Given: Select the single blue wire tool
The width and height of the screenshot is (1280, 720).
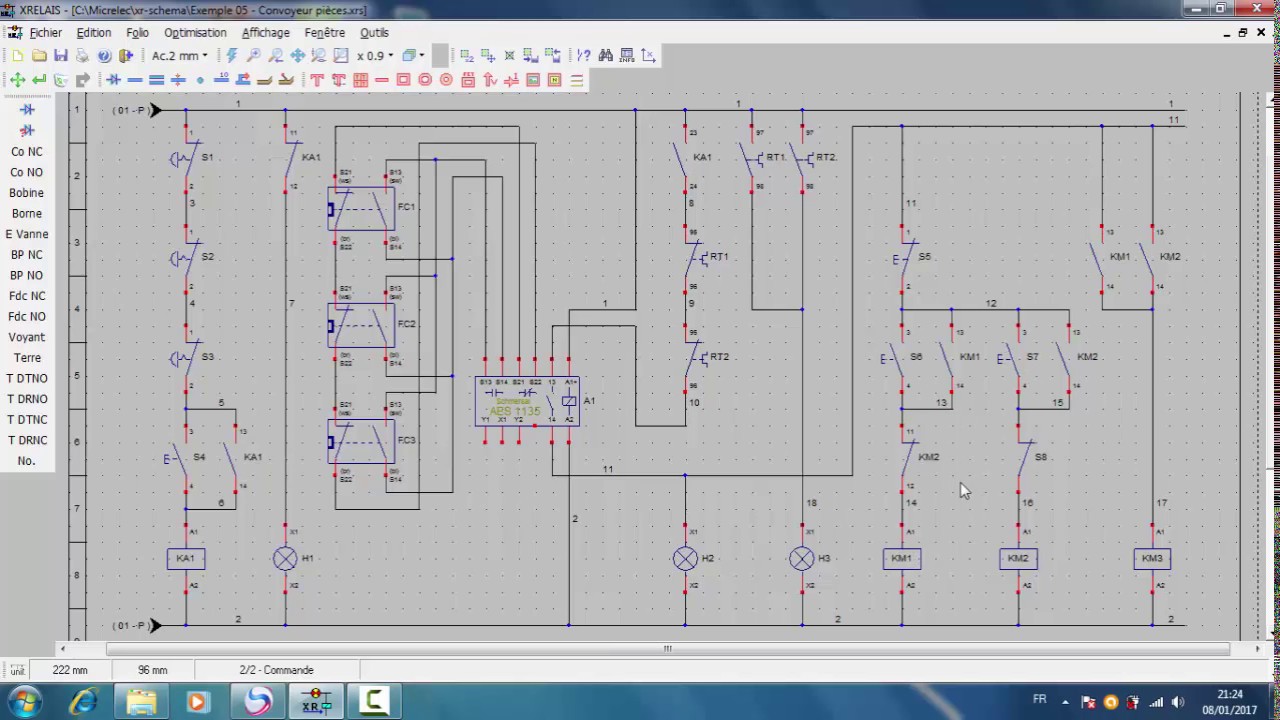Looking at the screenshot, I should point(135,80).
